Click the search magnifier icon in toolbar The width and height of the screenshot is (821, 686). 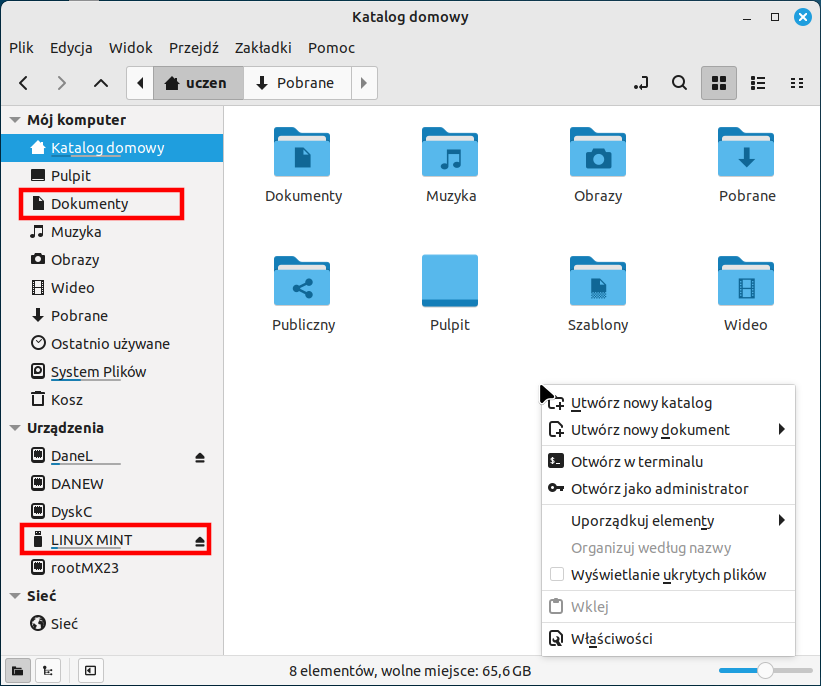(x=679, y=83)
